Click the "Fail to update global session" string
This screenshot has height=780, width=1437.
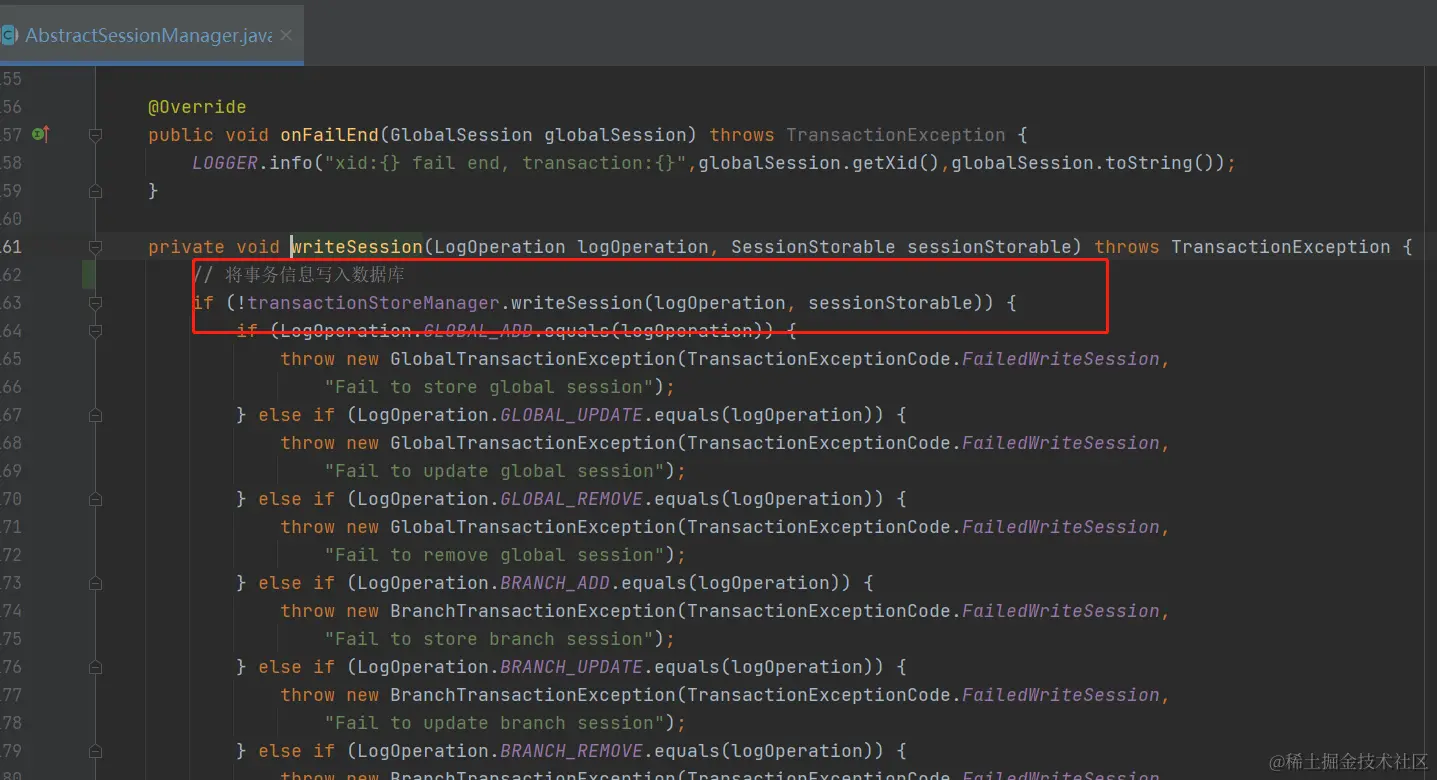(x=495, y=471)
